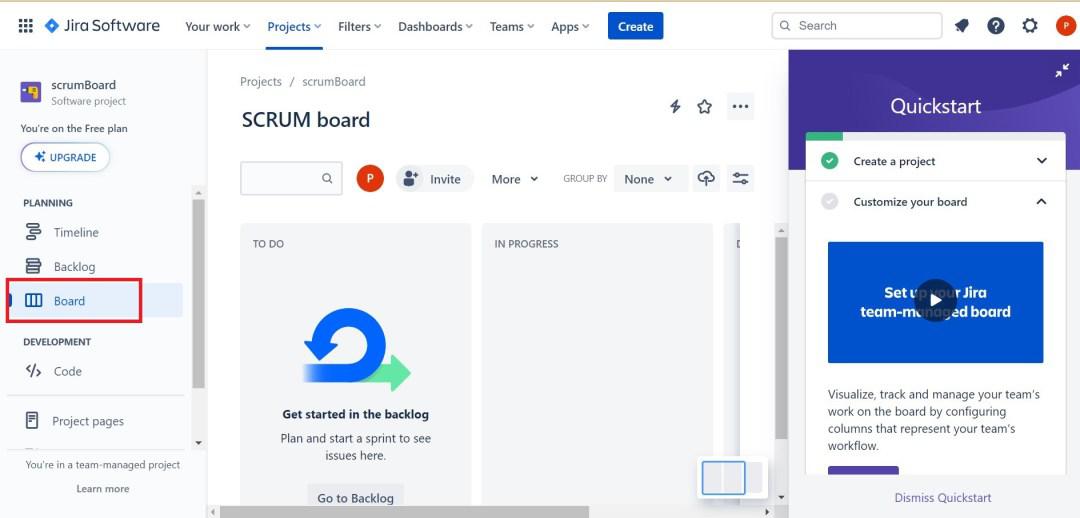Open the Apps dropdown menu

click(570, 27)
